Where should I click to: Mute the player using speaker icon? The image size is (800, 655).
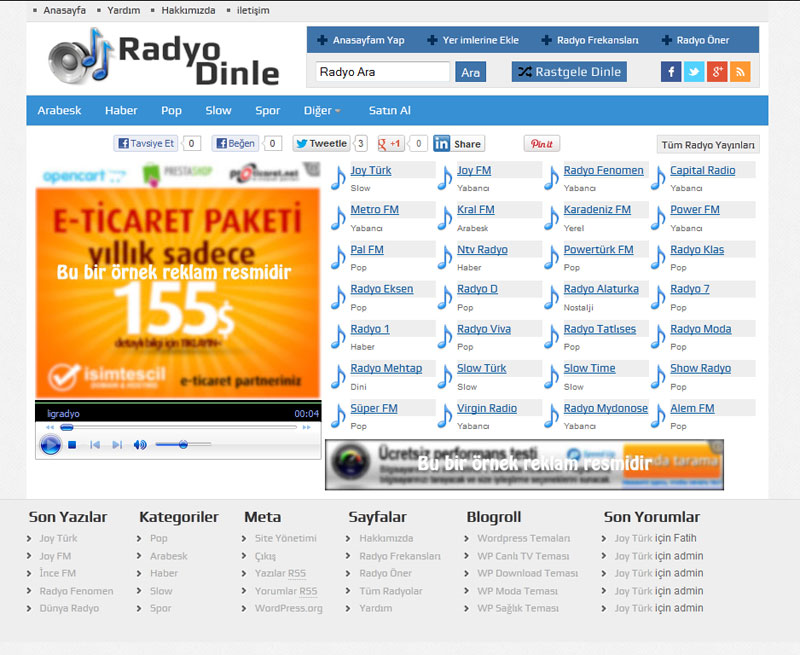pyautogui.click(x=140, y=445)
